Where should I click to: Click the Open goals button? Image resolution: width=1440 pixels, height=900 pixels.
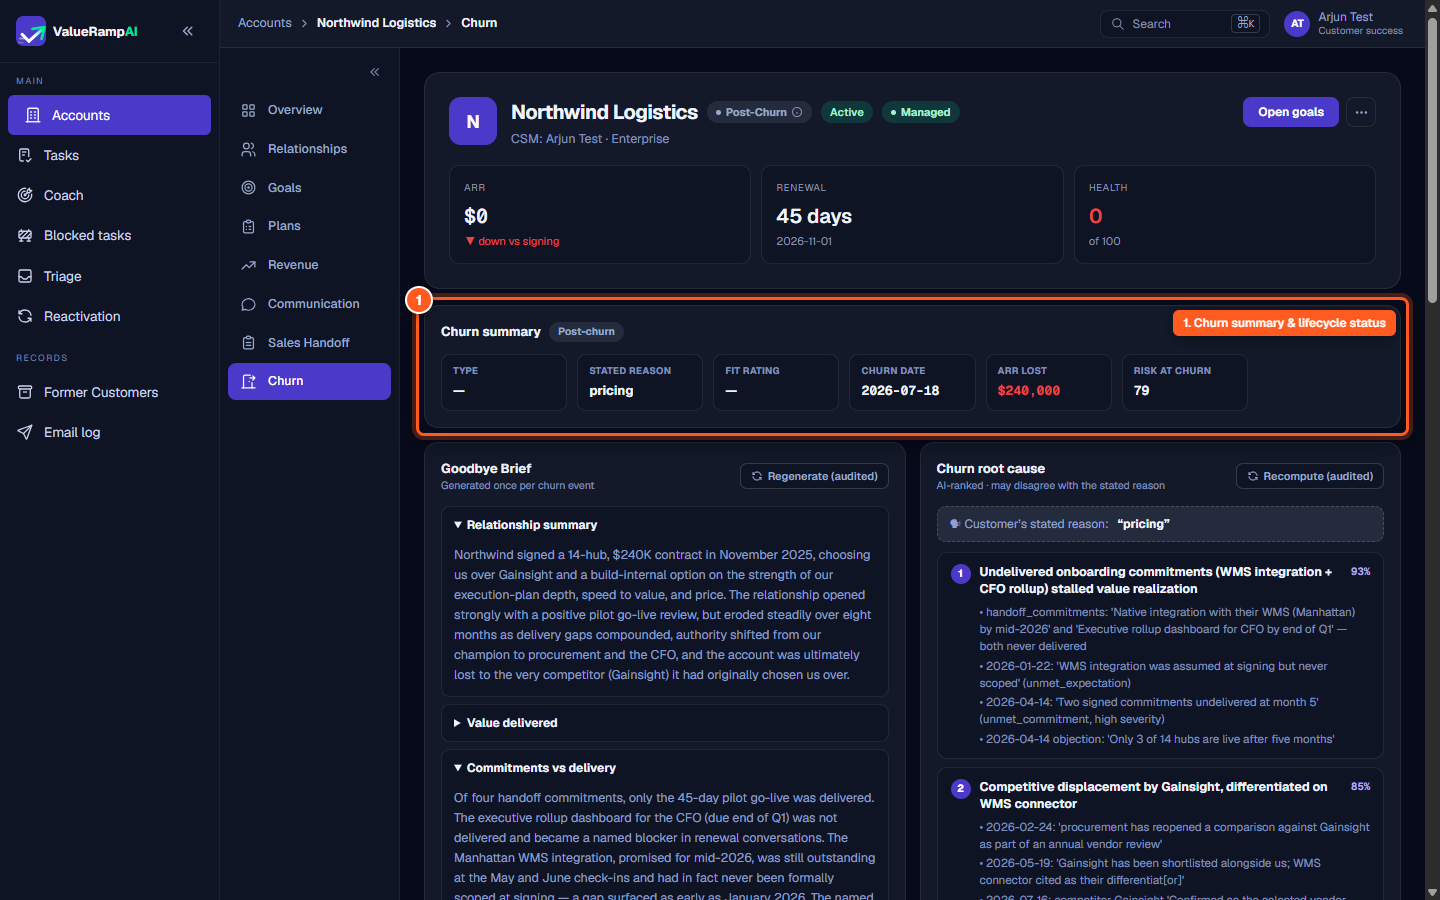pos(1291,112)
